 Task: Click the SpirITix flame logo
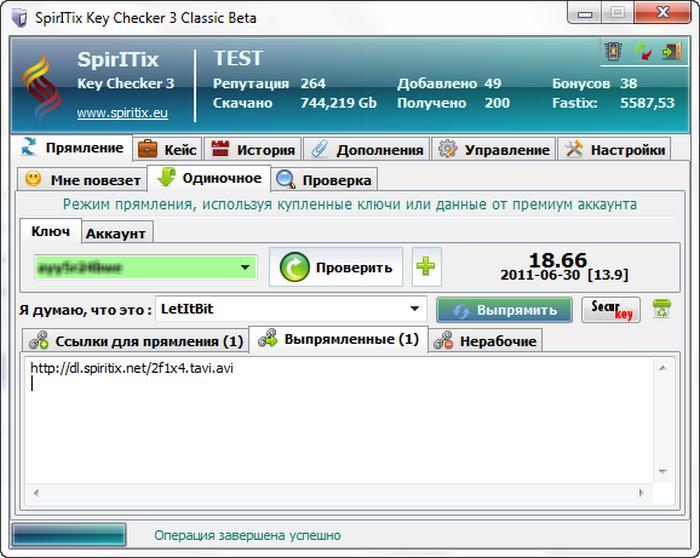pos(42,87)
